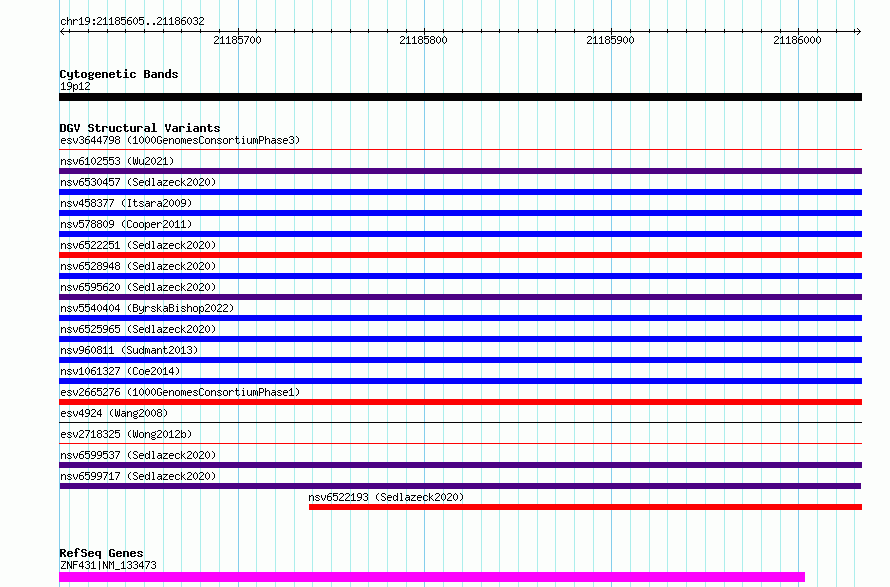Click ruler position 21185800
This screenshot has width=890, height=587.
tap(423, 40)
